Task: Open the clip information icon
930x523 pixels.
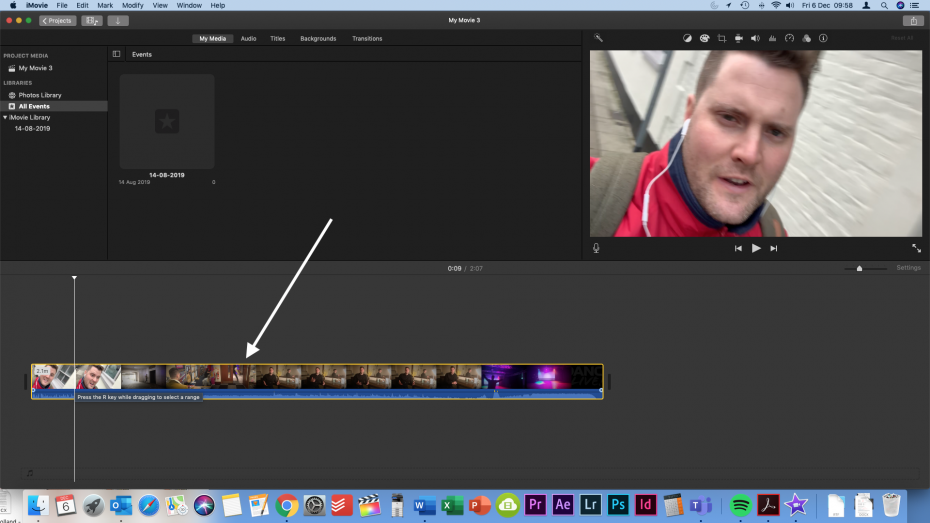Action: click(x=823, y=38)
